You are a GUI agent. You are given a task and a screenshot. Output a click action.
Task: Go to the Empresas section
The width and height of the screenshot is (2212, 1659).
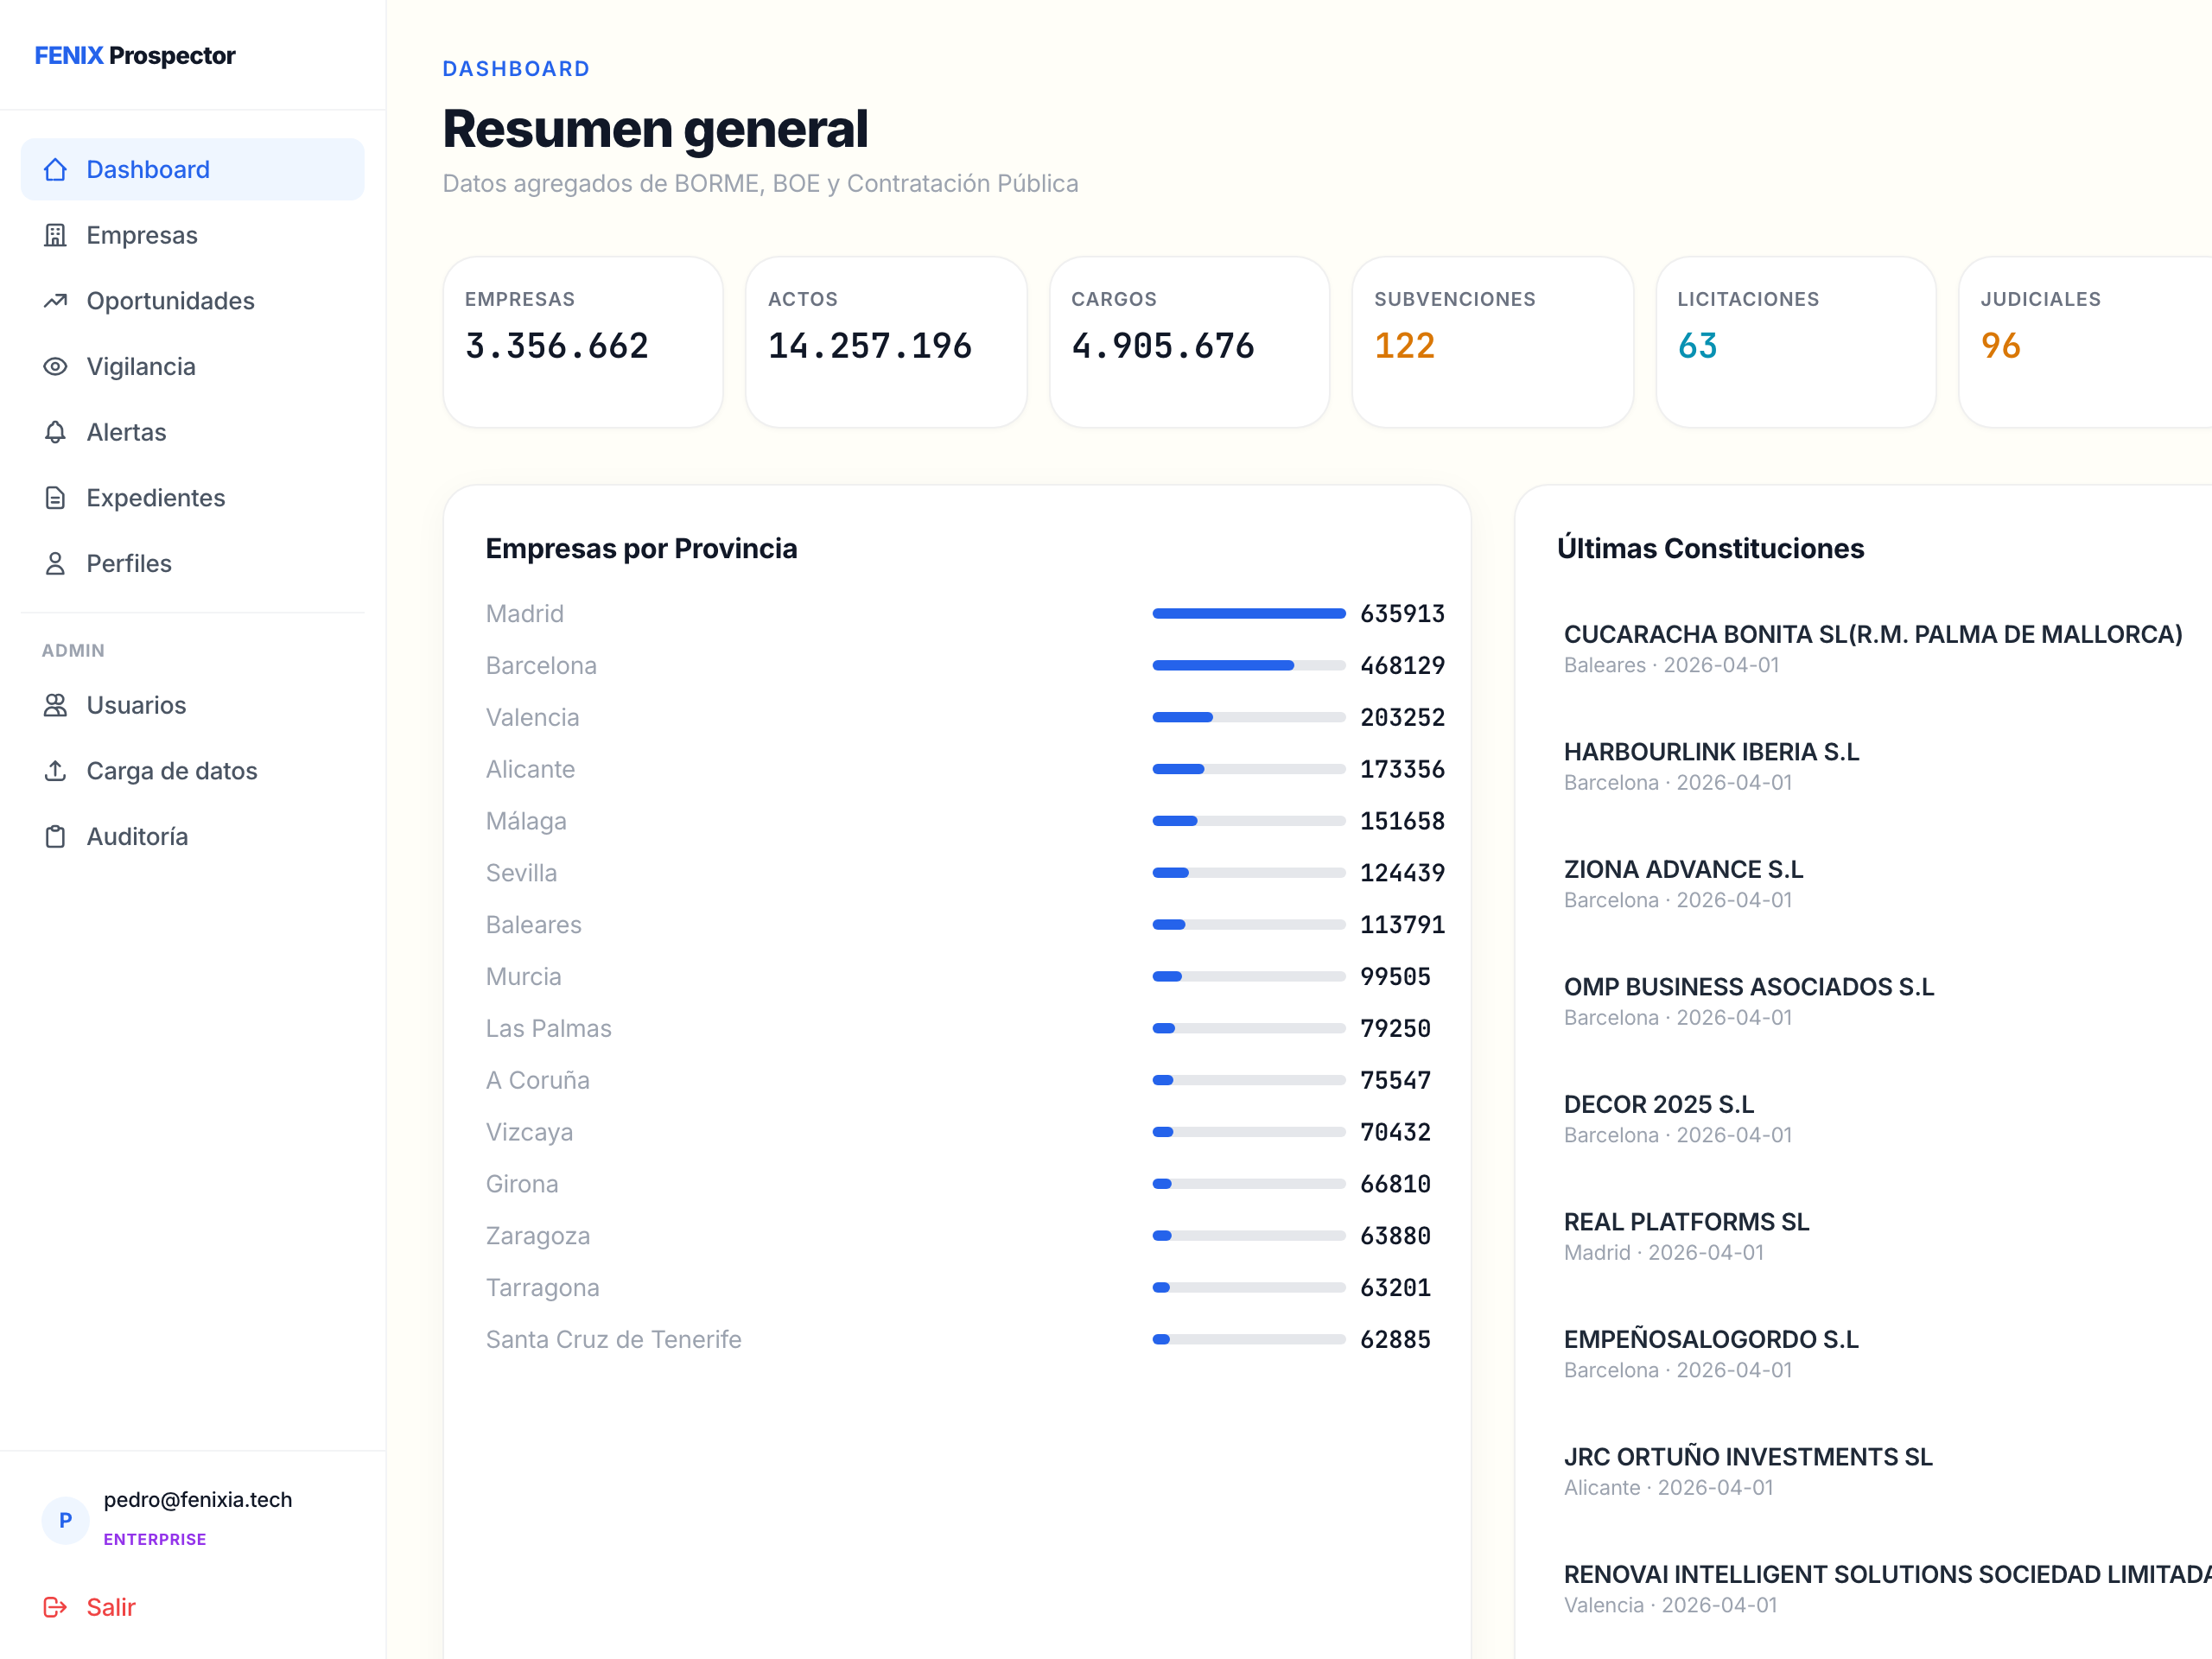pos(142,235)
